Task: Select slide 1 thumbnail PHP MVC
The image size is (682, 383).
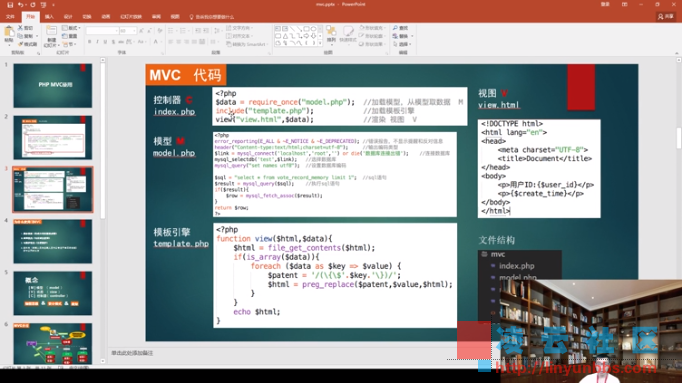Action: (53, 86)
